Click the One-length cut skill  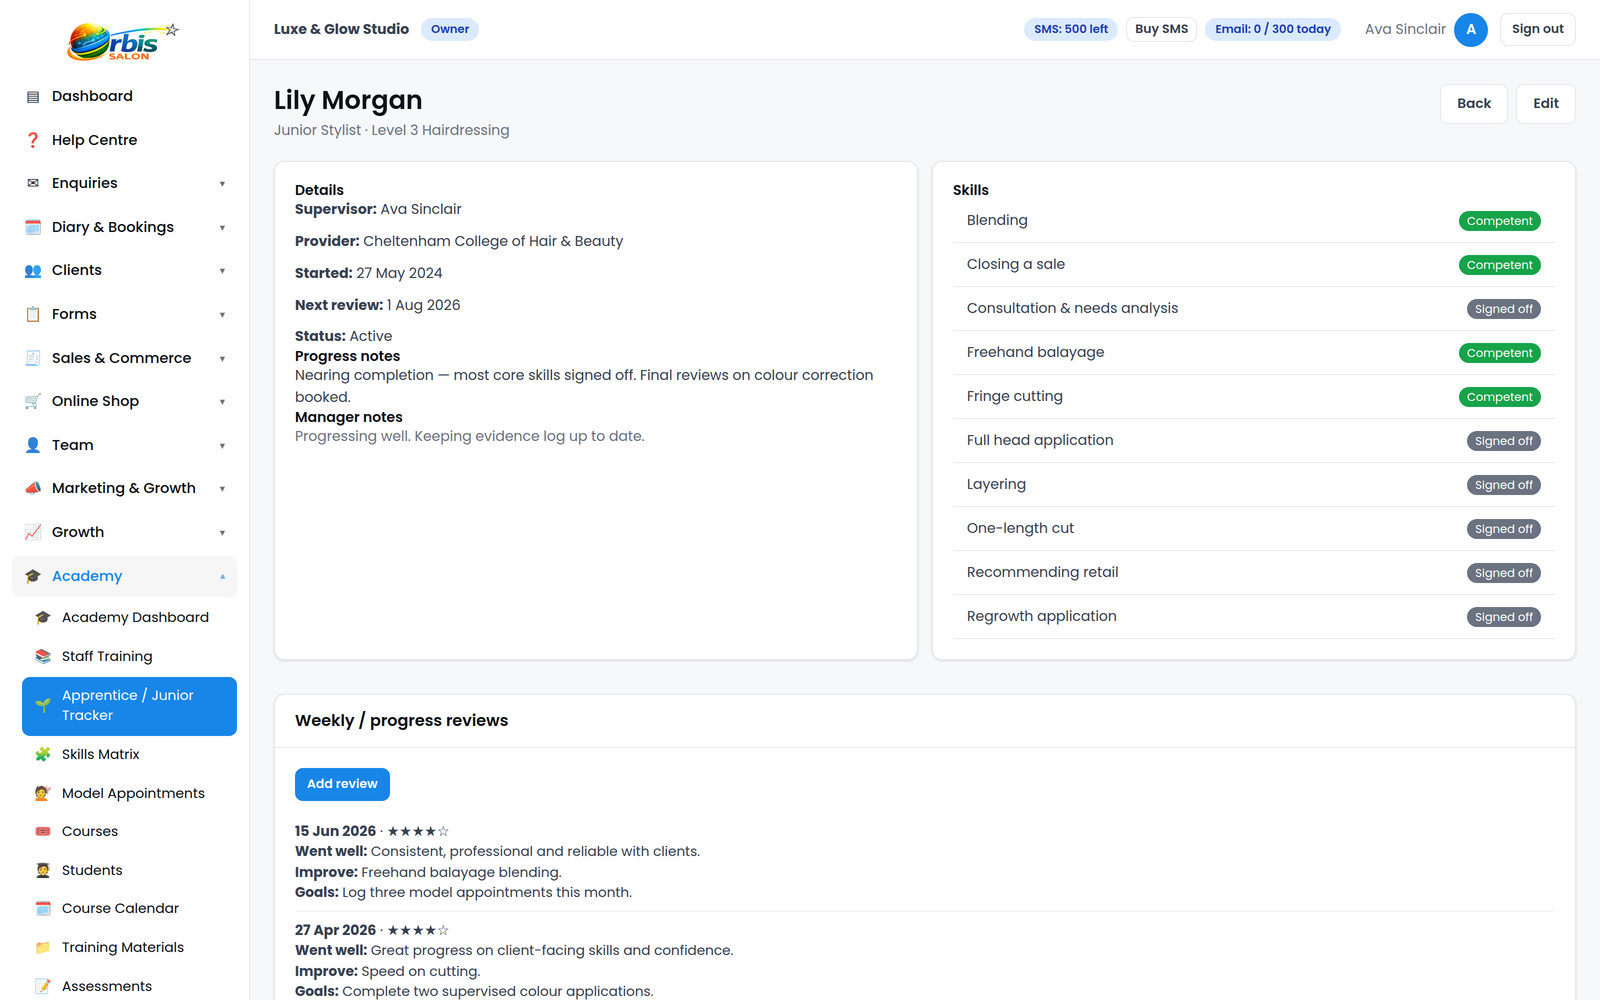1254,529
